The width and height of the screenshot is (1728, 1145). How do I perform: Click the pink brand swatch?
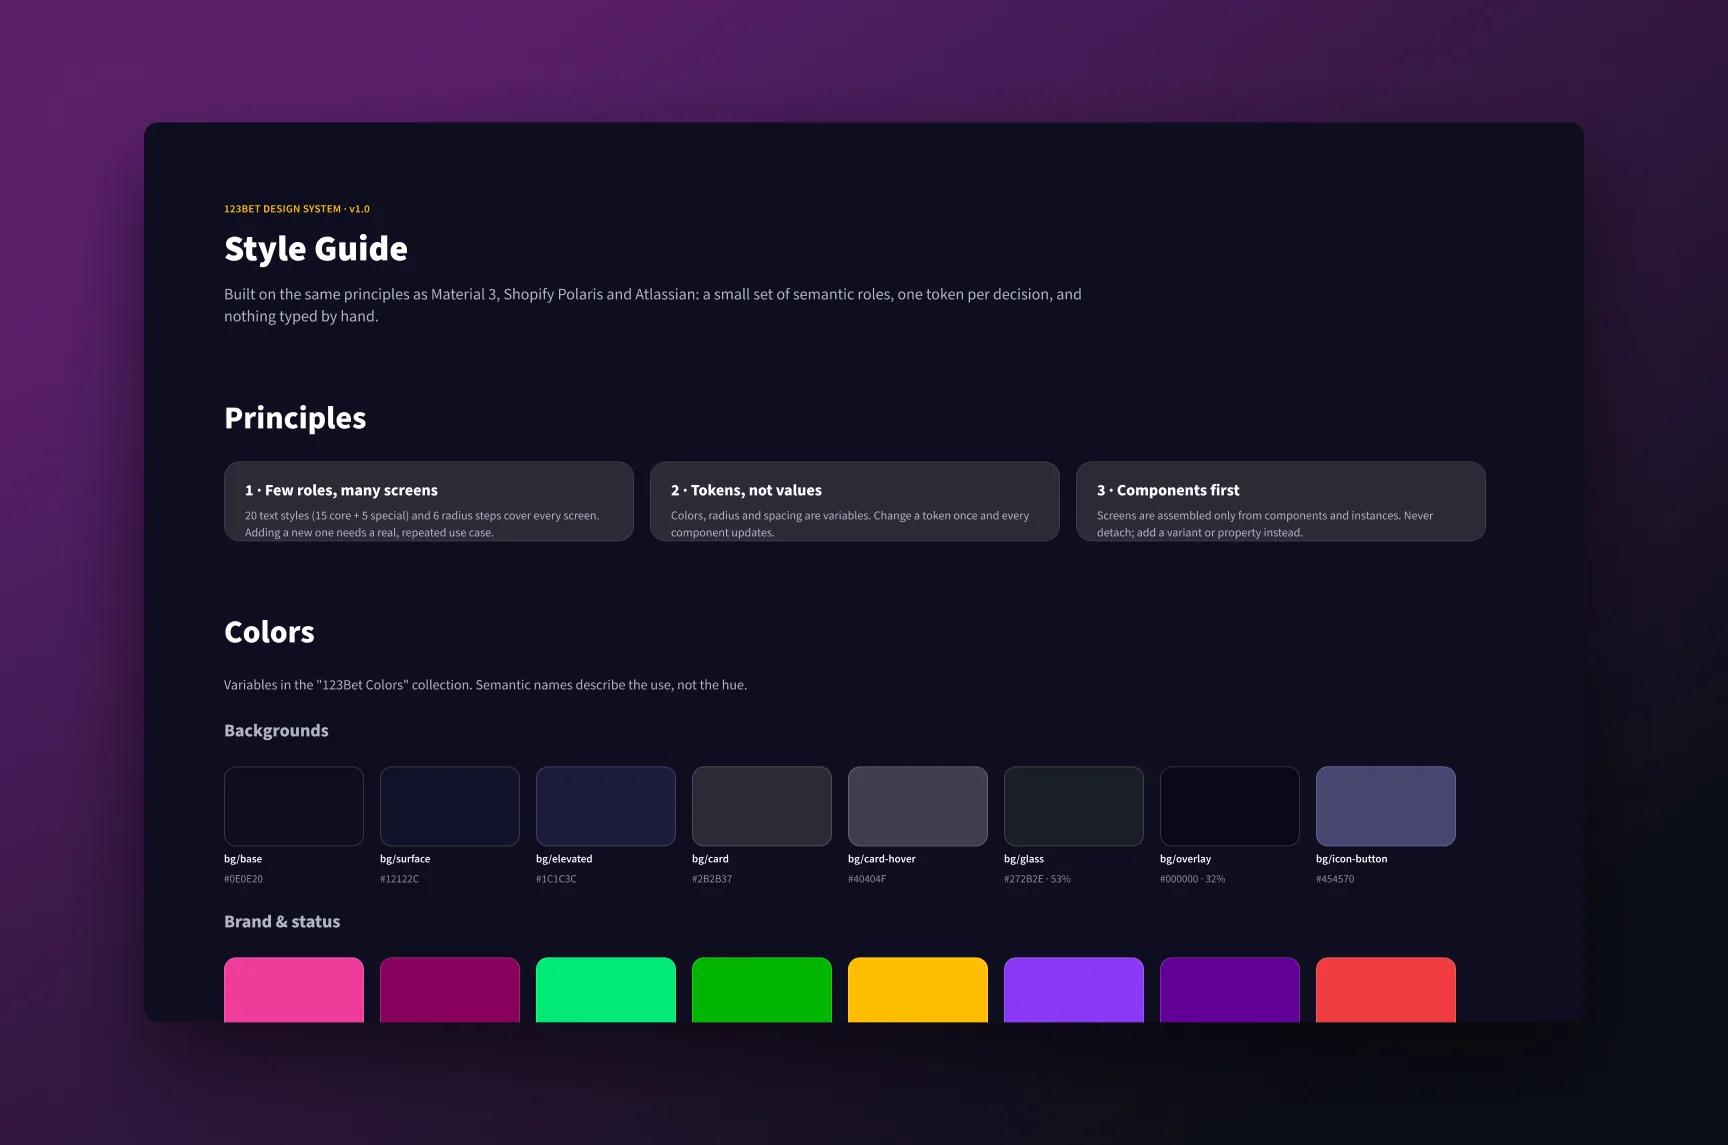tap(294, 990)
